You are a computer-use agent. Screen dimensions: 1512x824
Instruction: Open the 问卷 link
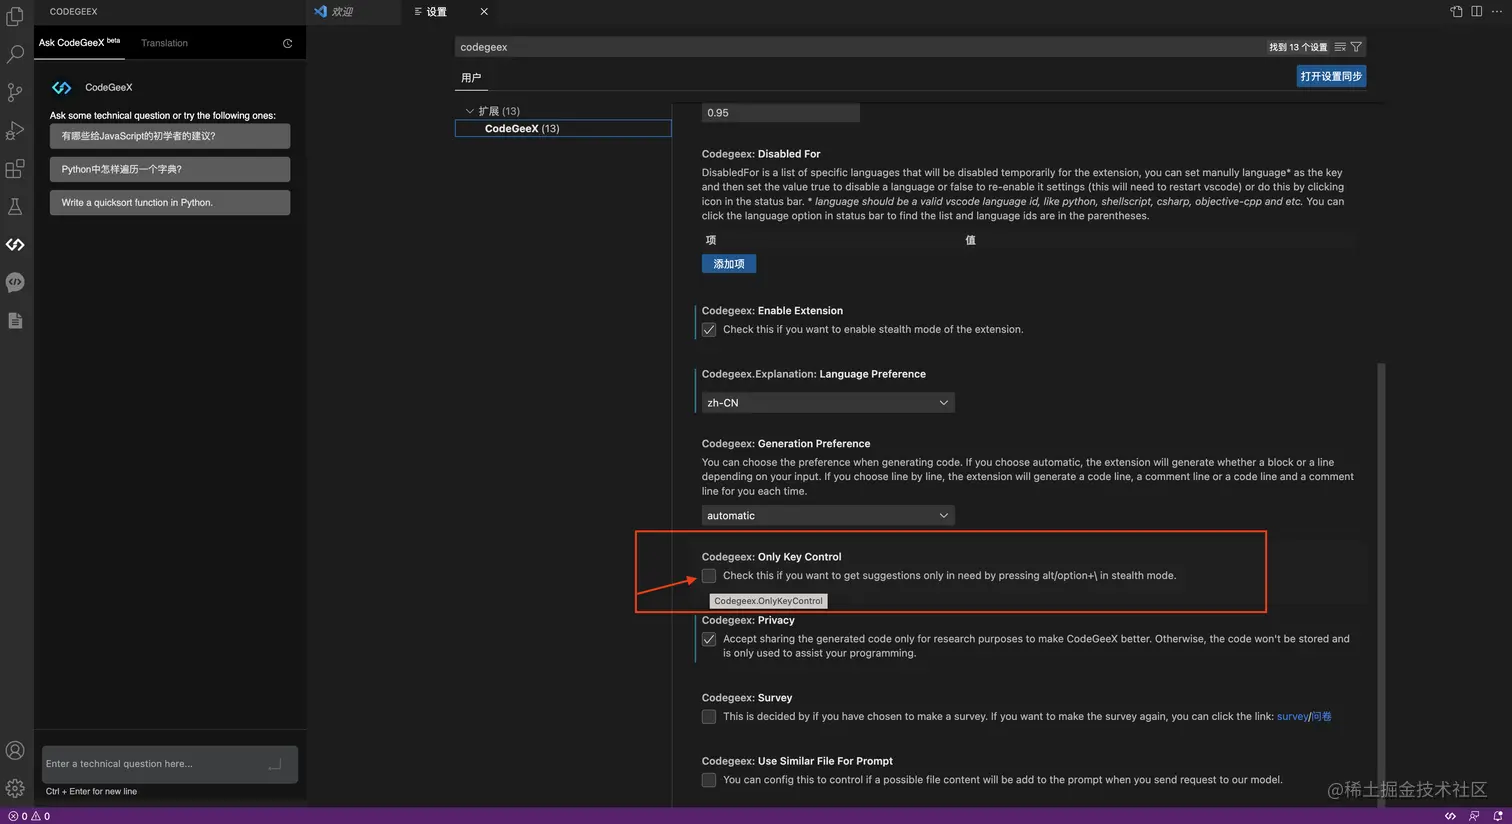pos(1321,717)
